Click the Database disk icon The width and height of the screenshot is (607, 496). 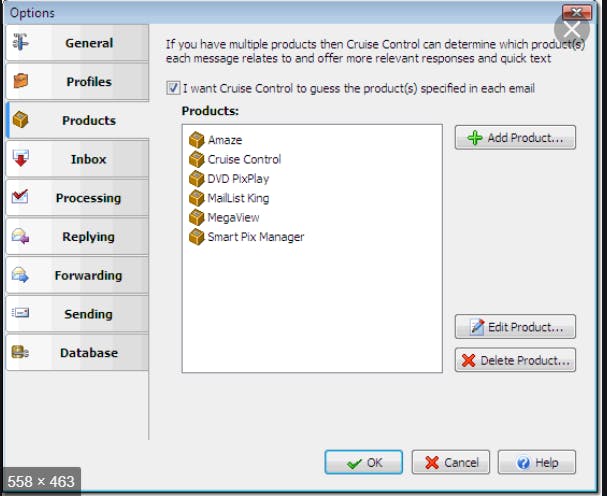click(x=20, y=352)
